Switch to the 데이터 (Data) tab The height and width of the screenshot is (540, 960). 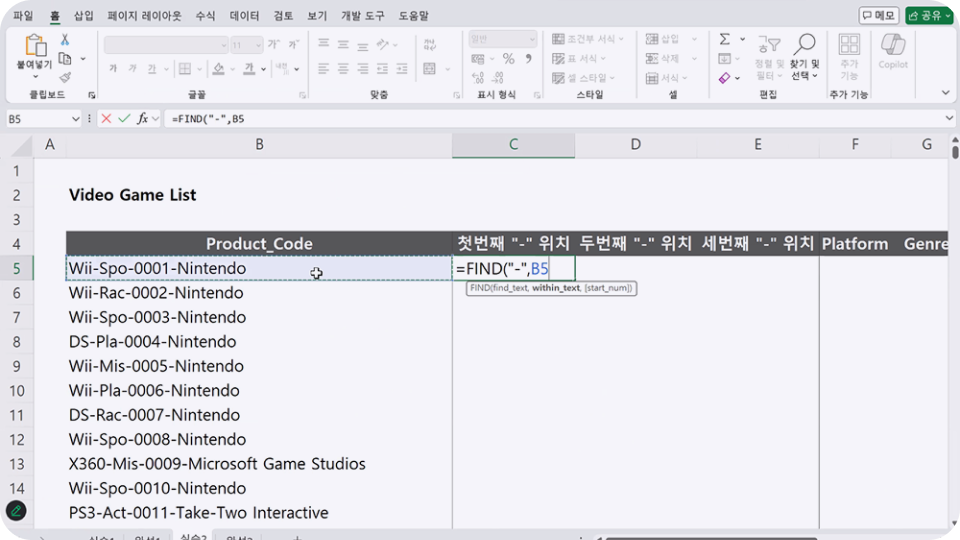244,16
